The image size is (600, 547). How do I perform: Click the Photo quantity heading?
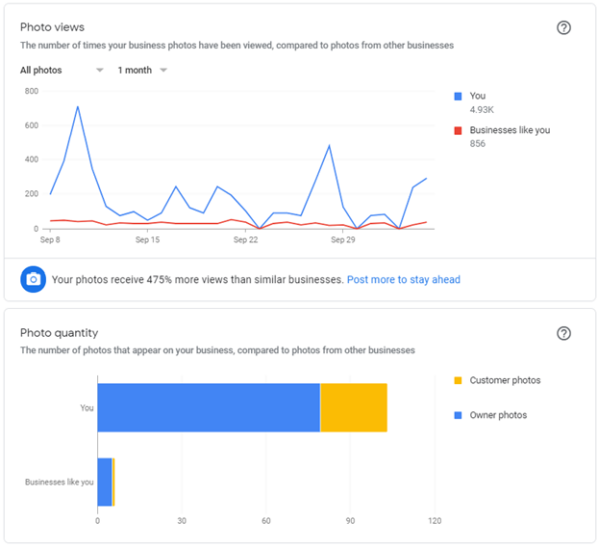tap(59, 332)
